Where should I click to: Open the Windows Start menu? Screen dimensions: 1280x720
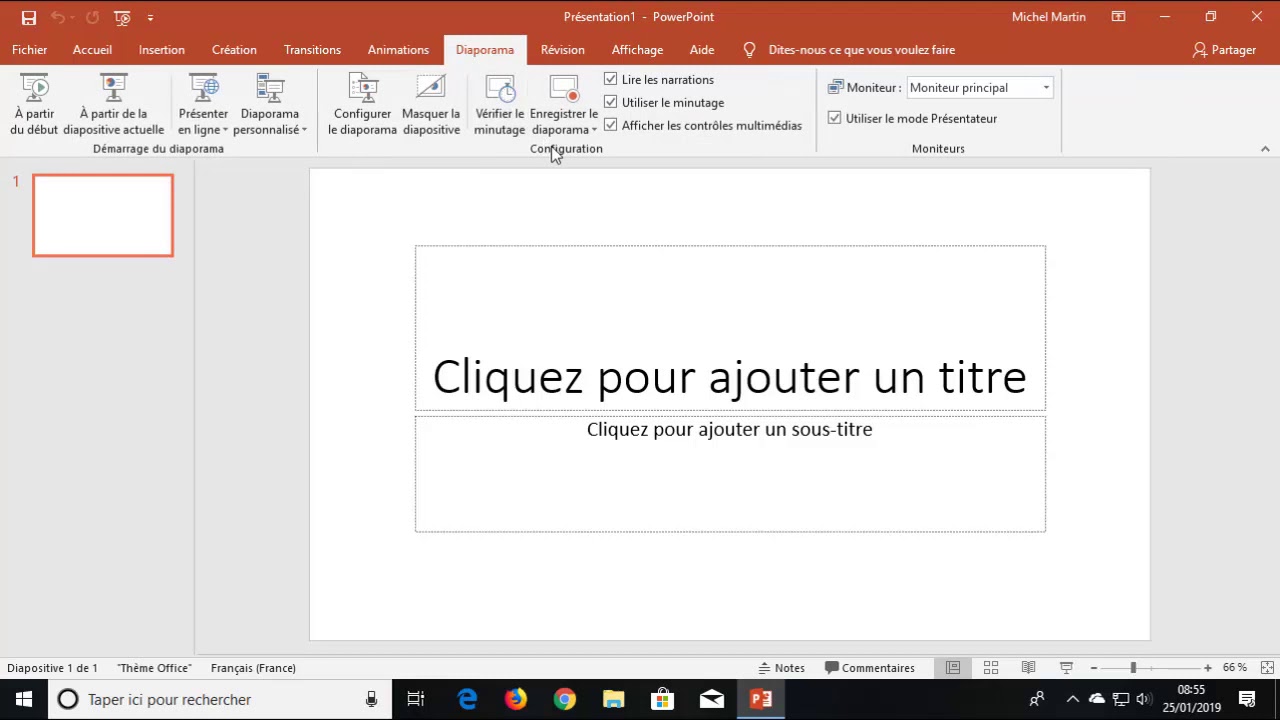pos(24,700)
